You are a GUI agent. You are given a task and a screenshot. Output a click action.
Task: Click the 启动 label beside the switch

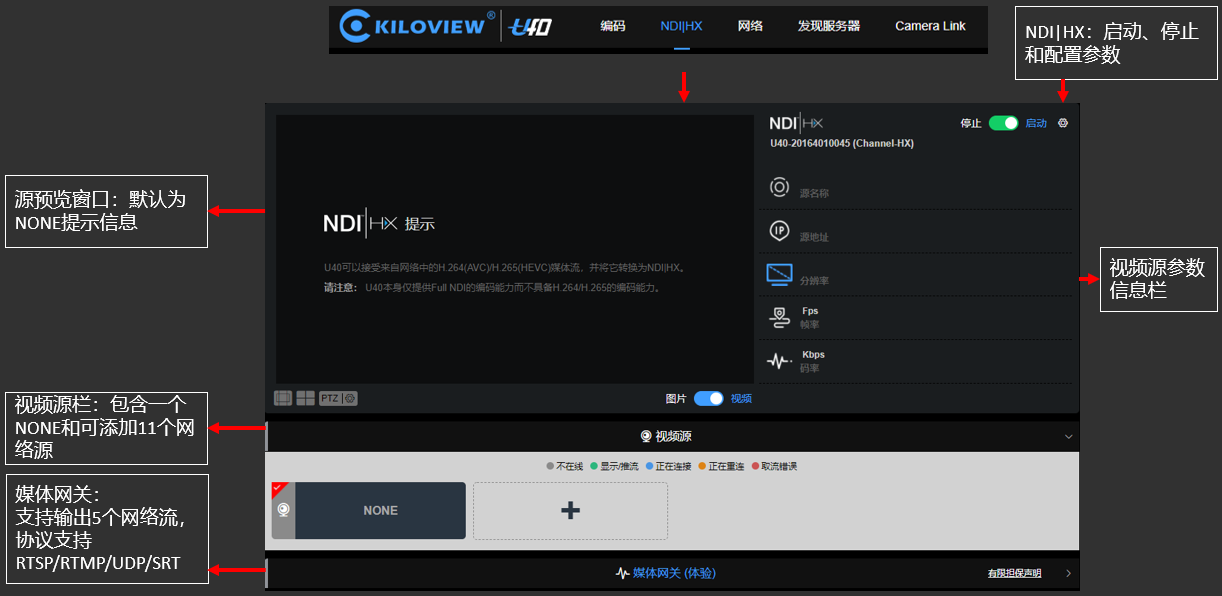[1036, 123]
